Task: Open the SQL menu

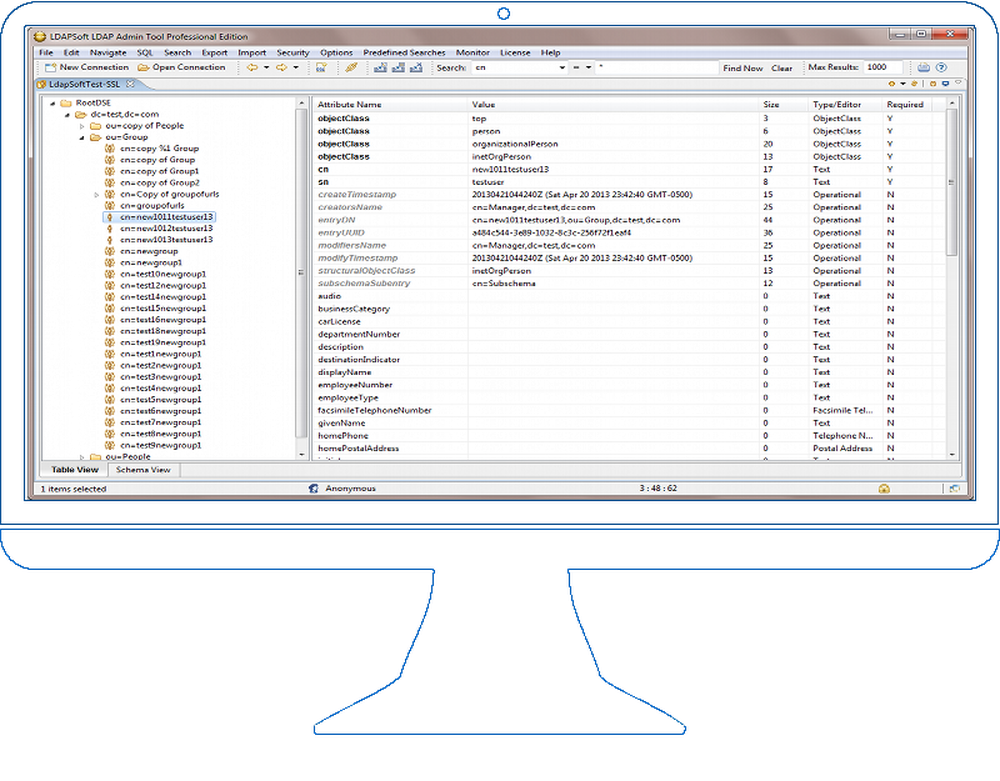Action: click(145, 53)
